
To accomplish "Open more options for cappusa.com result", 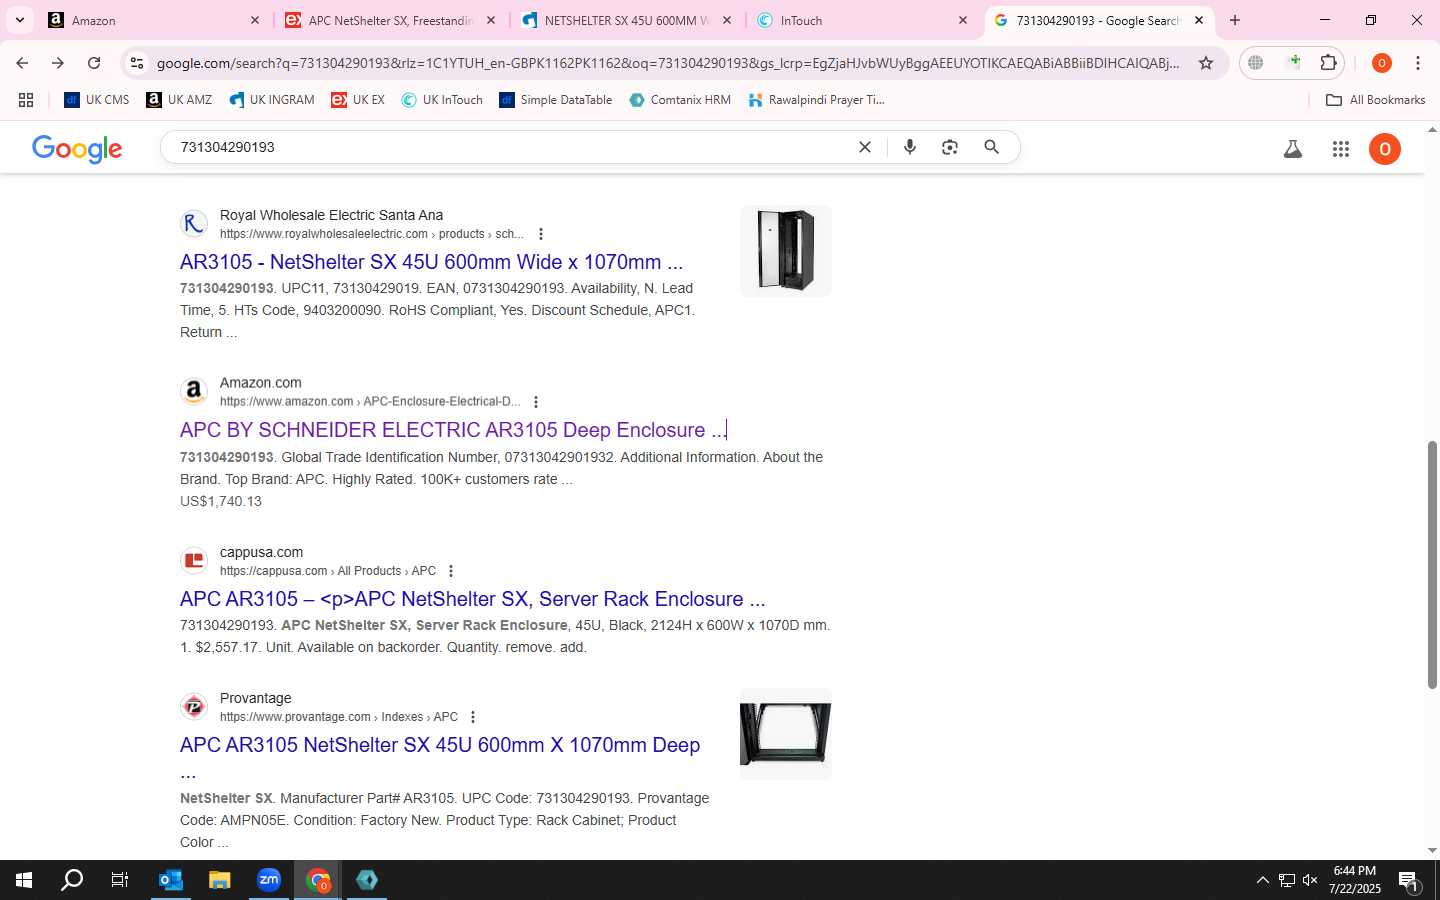I will pos(451,571).
